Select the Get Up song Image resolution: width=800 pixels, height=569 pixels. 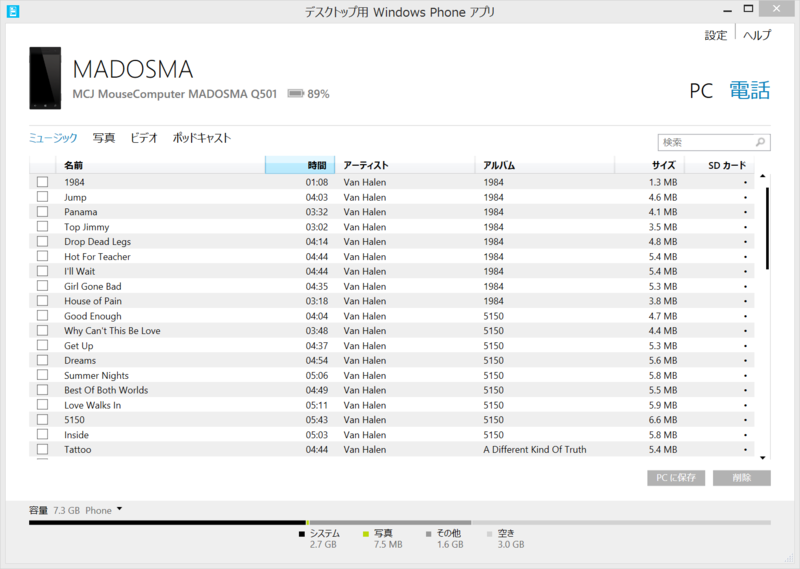79,345
